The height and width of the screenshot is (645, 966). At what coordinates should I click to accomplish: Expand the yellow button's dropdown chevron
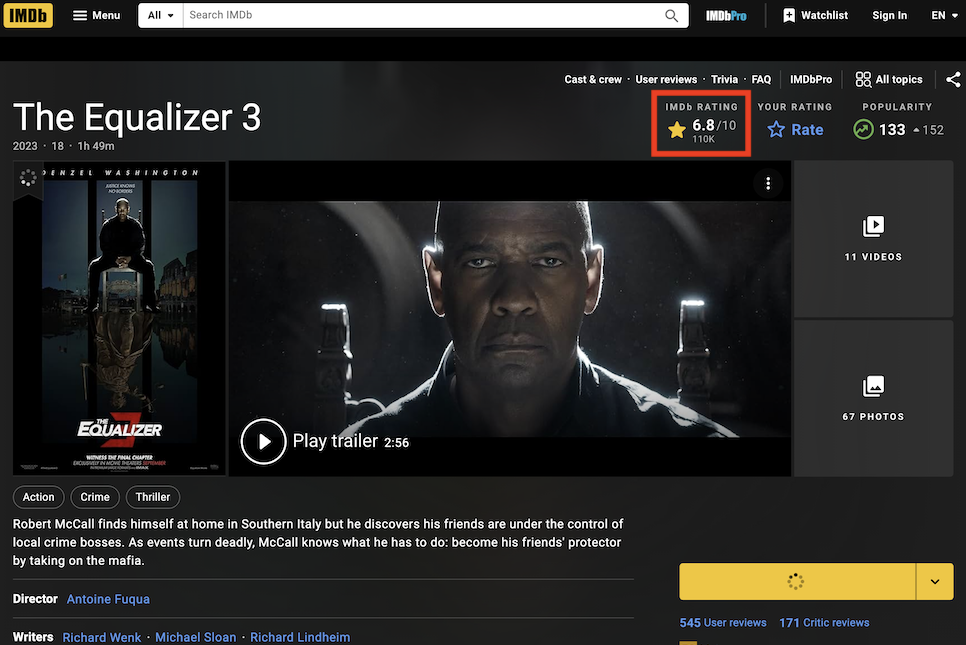point(935,581)
